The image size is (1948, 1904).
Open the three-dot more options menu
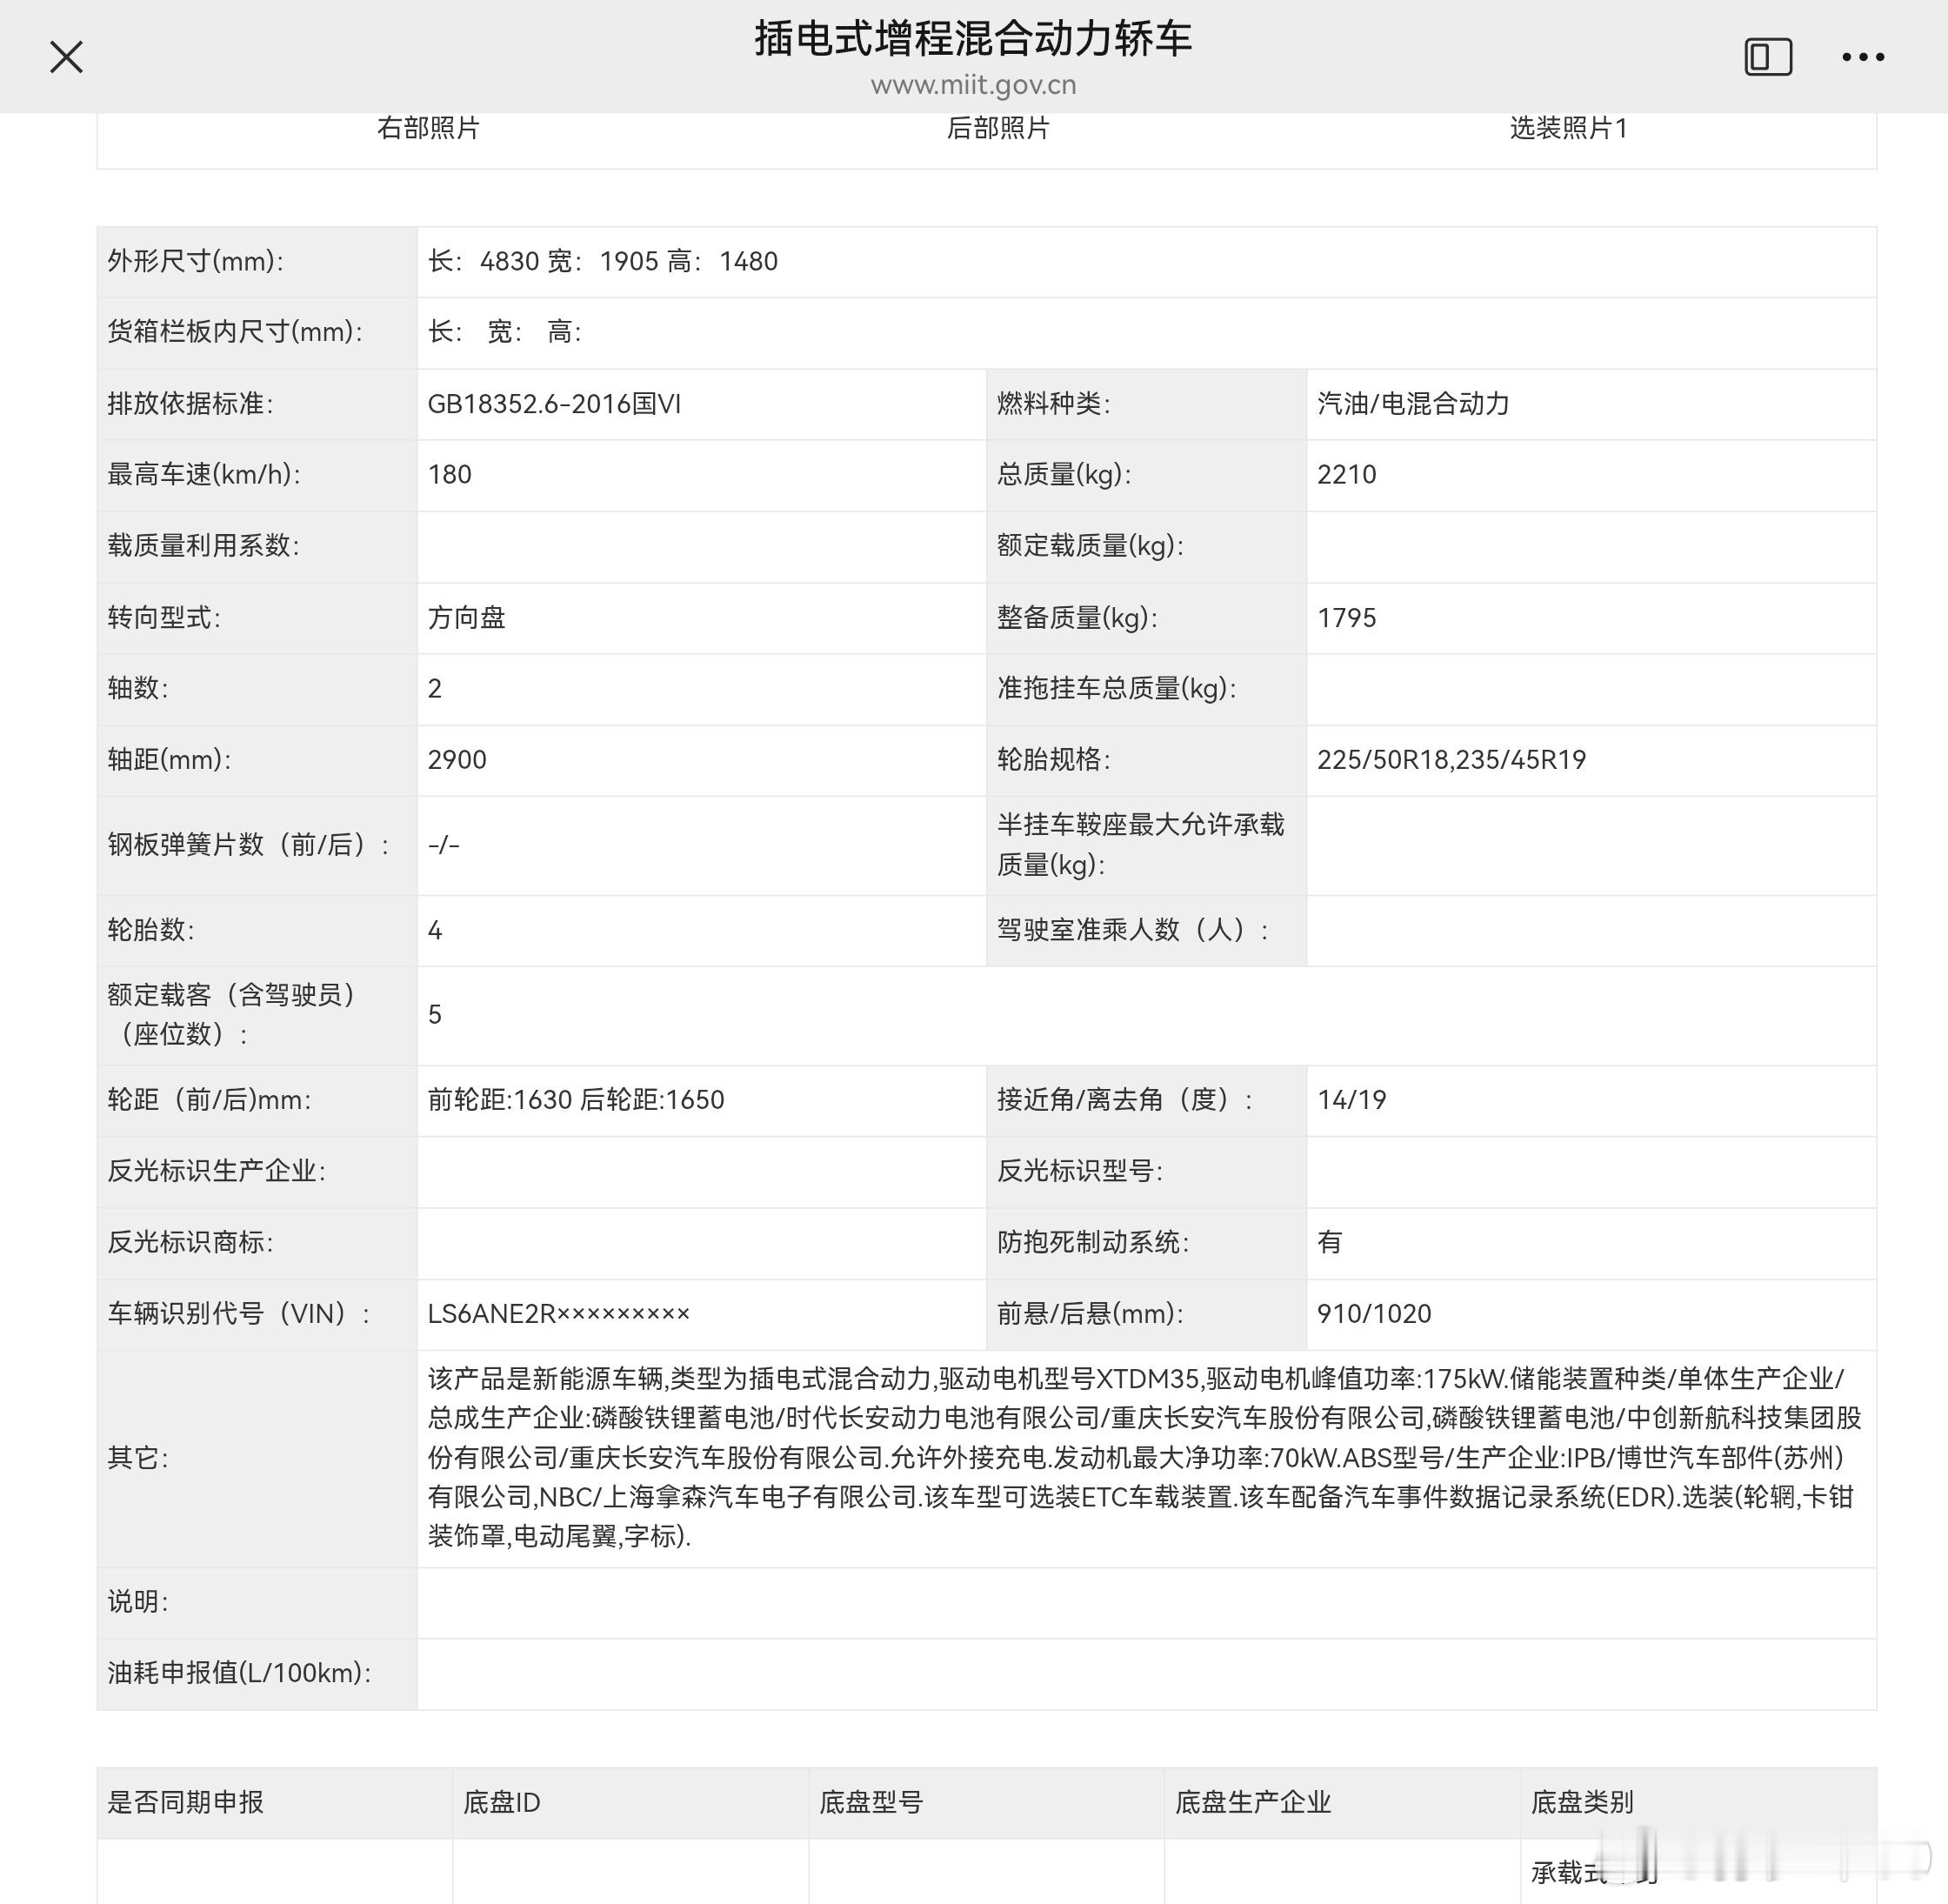point(1863,57)
